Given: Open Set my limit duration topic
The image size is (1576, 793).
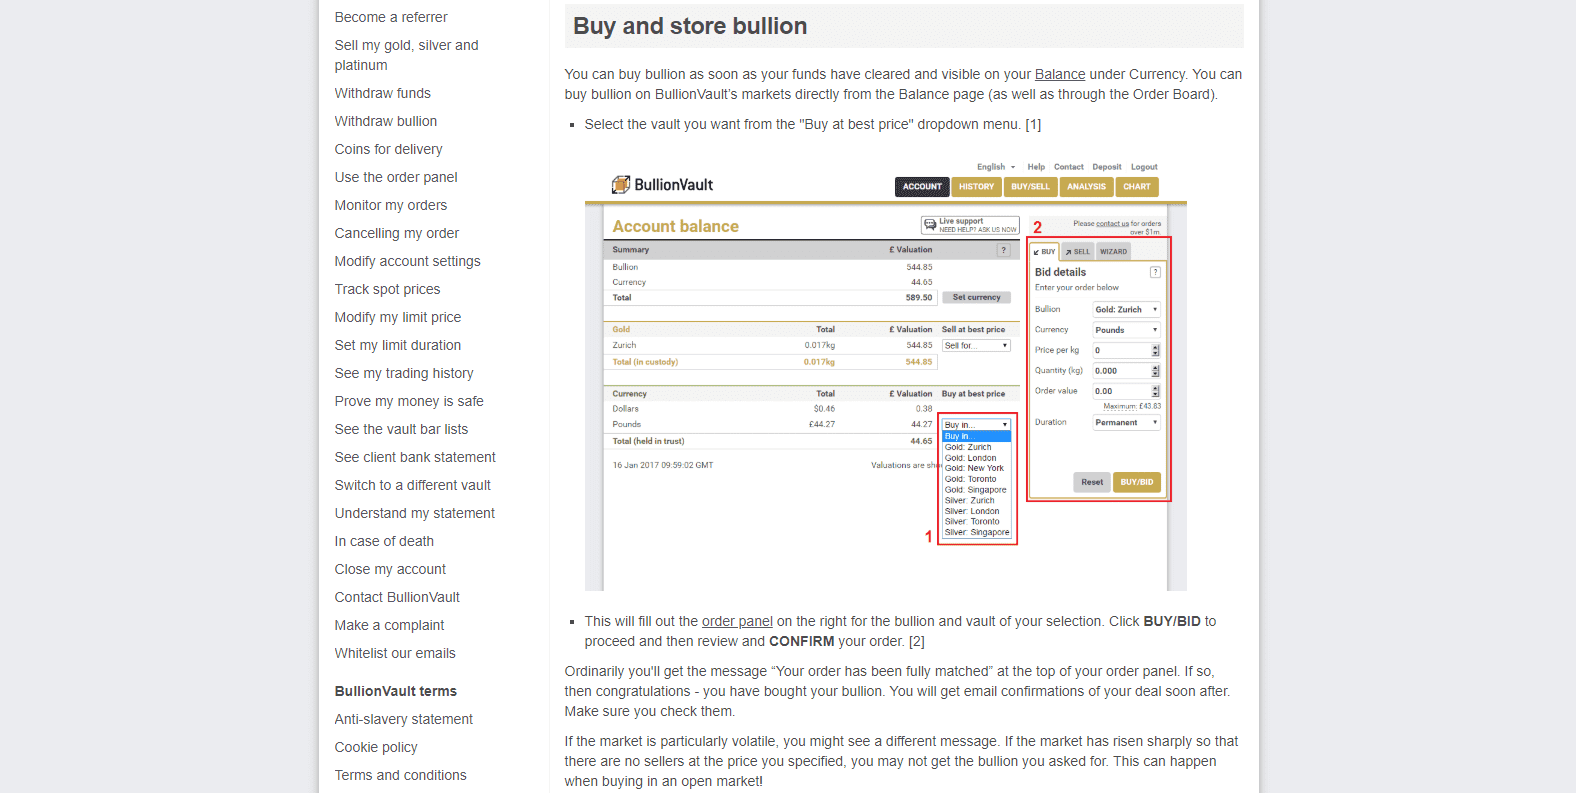Looking at the screenshot, I should [398, 345].
